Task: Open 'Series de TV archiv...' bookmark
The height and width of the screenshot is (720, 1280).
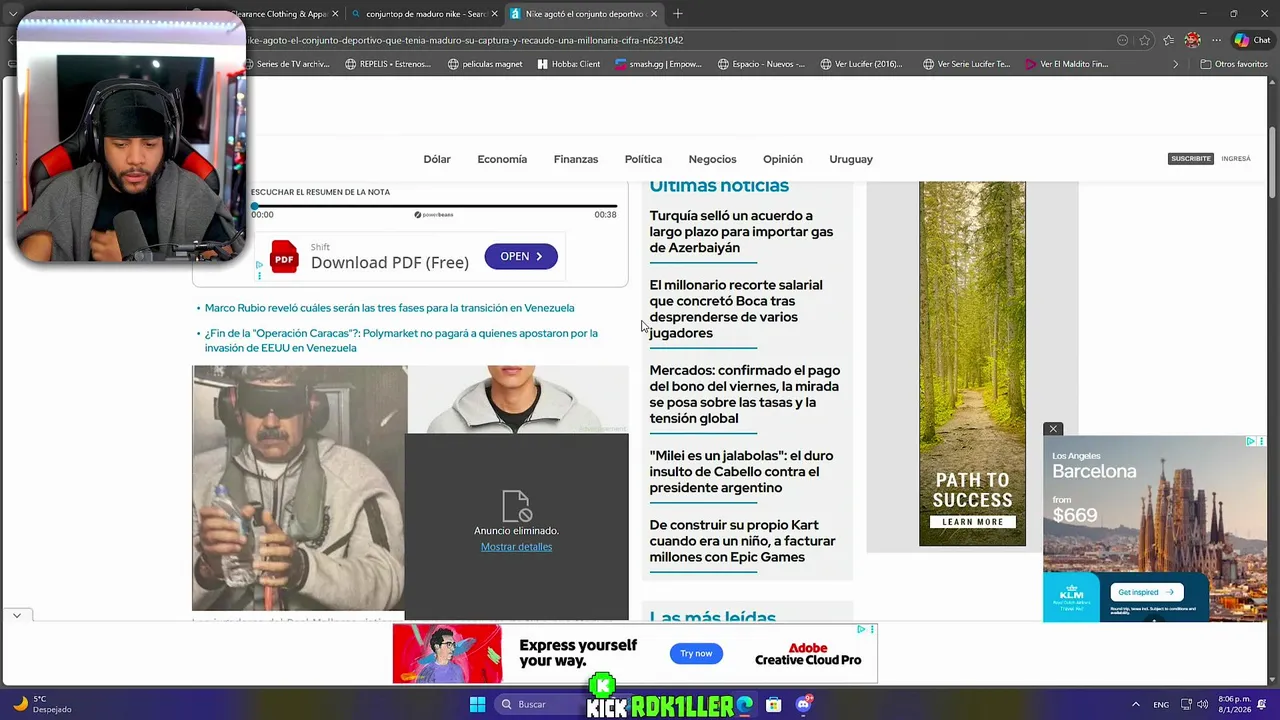Action: tap(287, 64)
